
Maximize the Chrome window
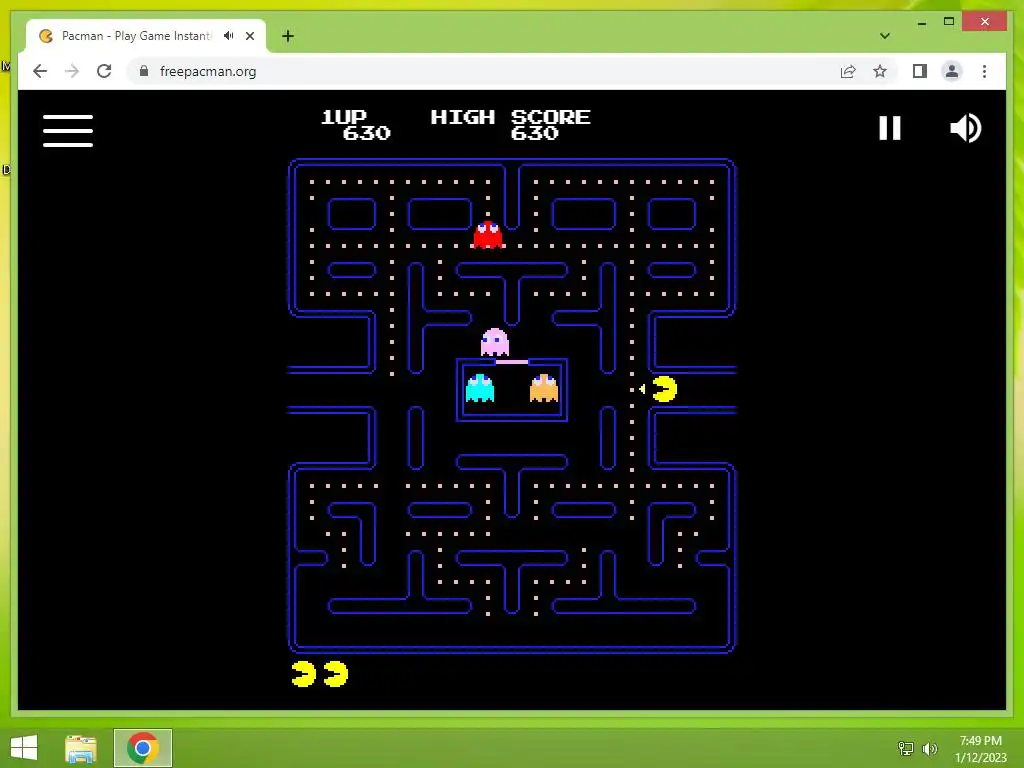click(x=949, y=22)
